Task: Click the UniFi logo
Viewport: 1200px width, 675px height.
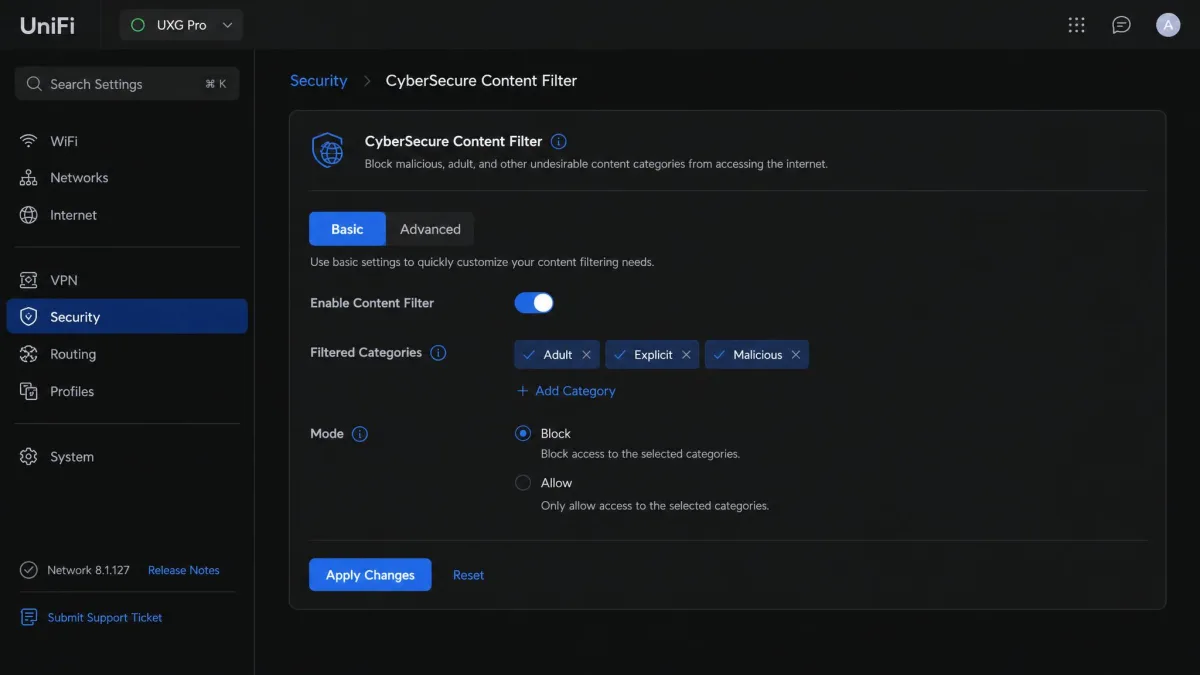Action: (x=47, y=25)
